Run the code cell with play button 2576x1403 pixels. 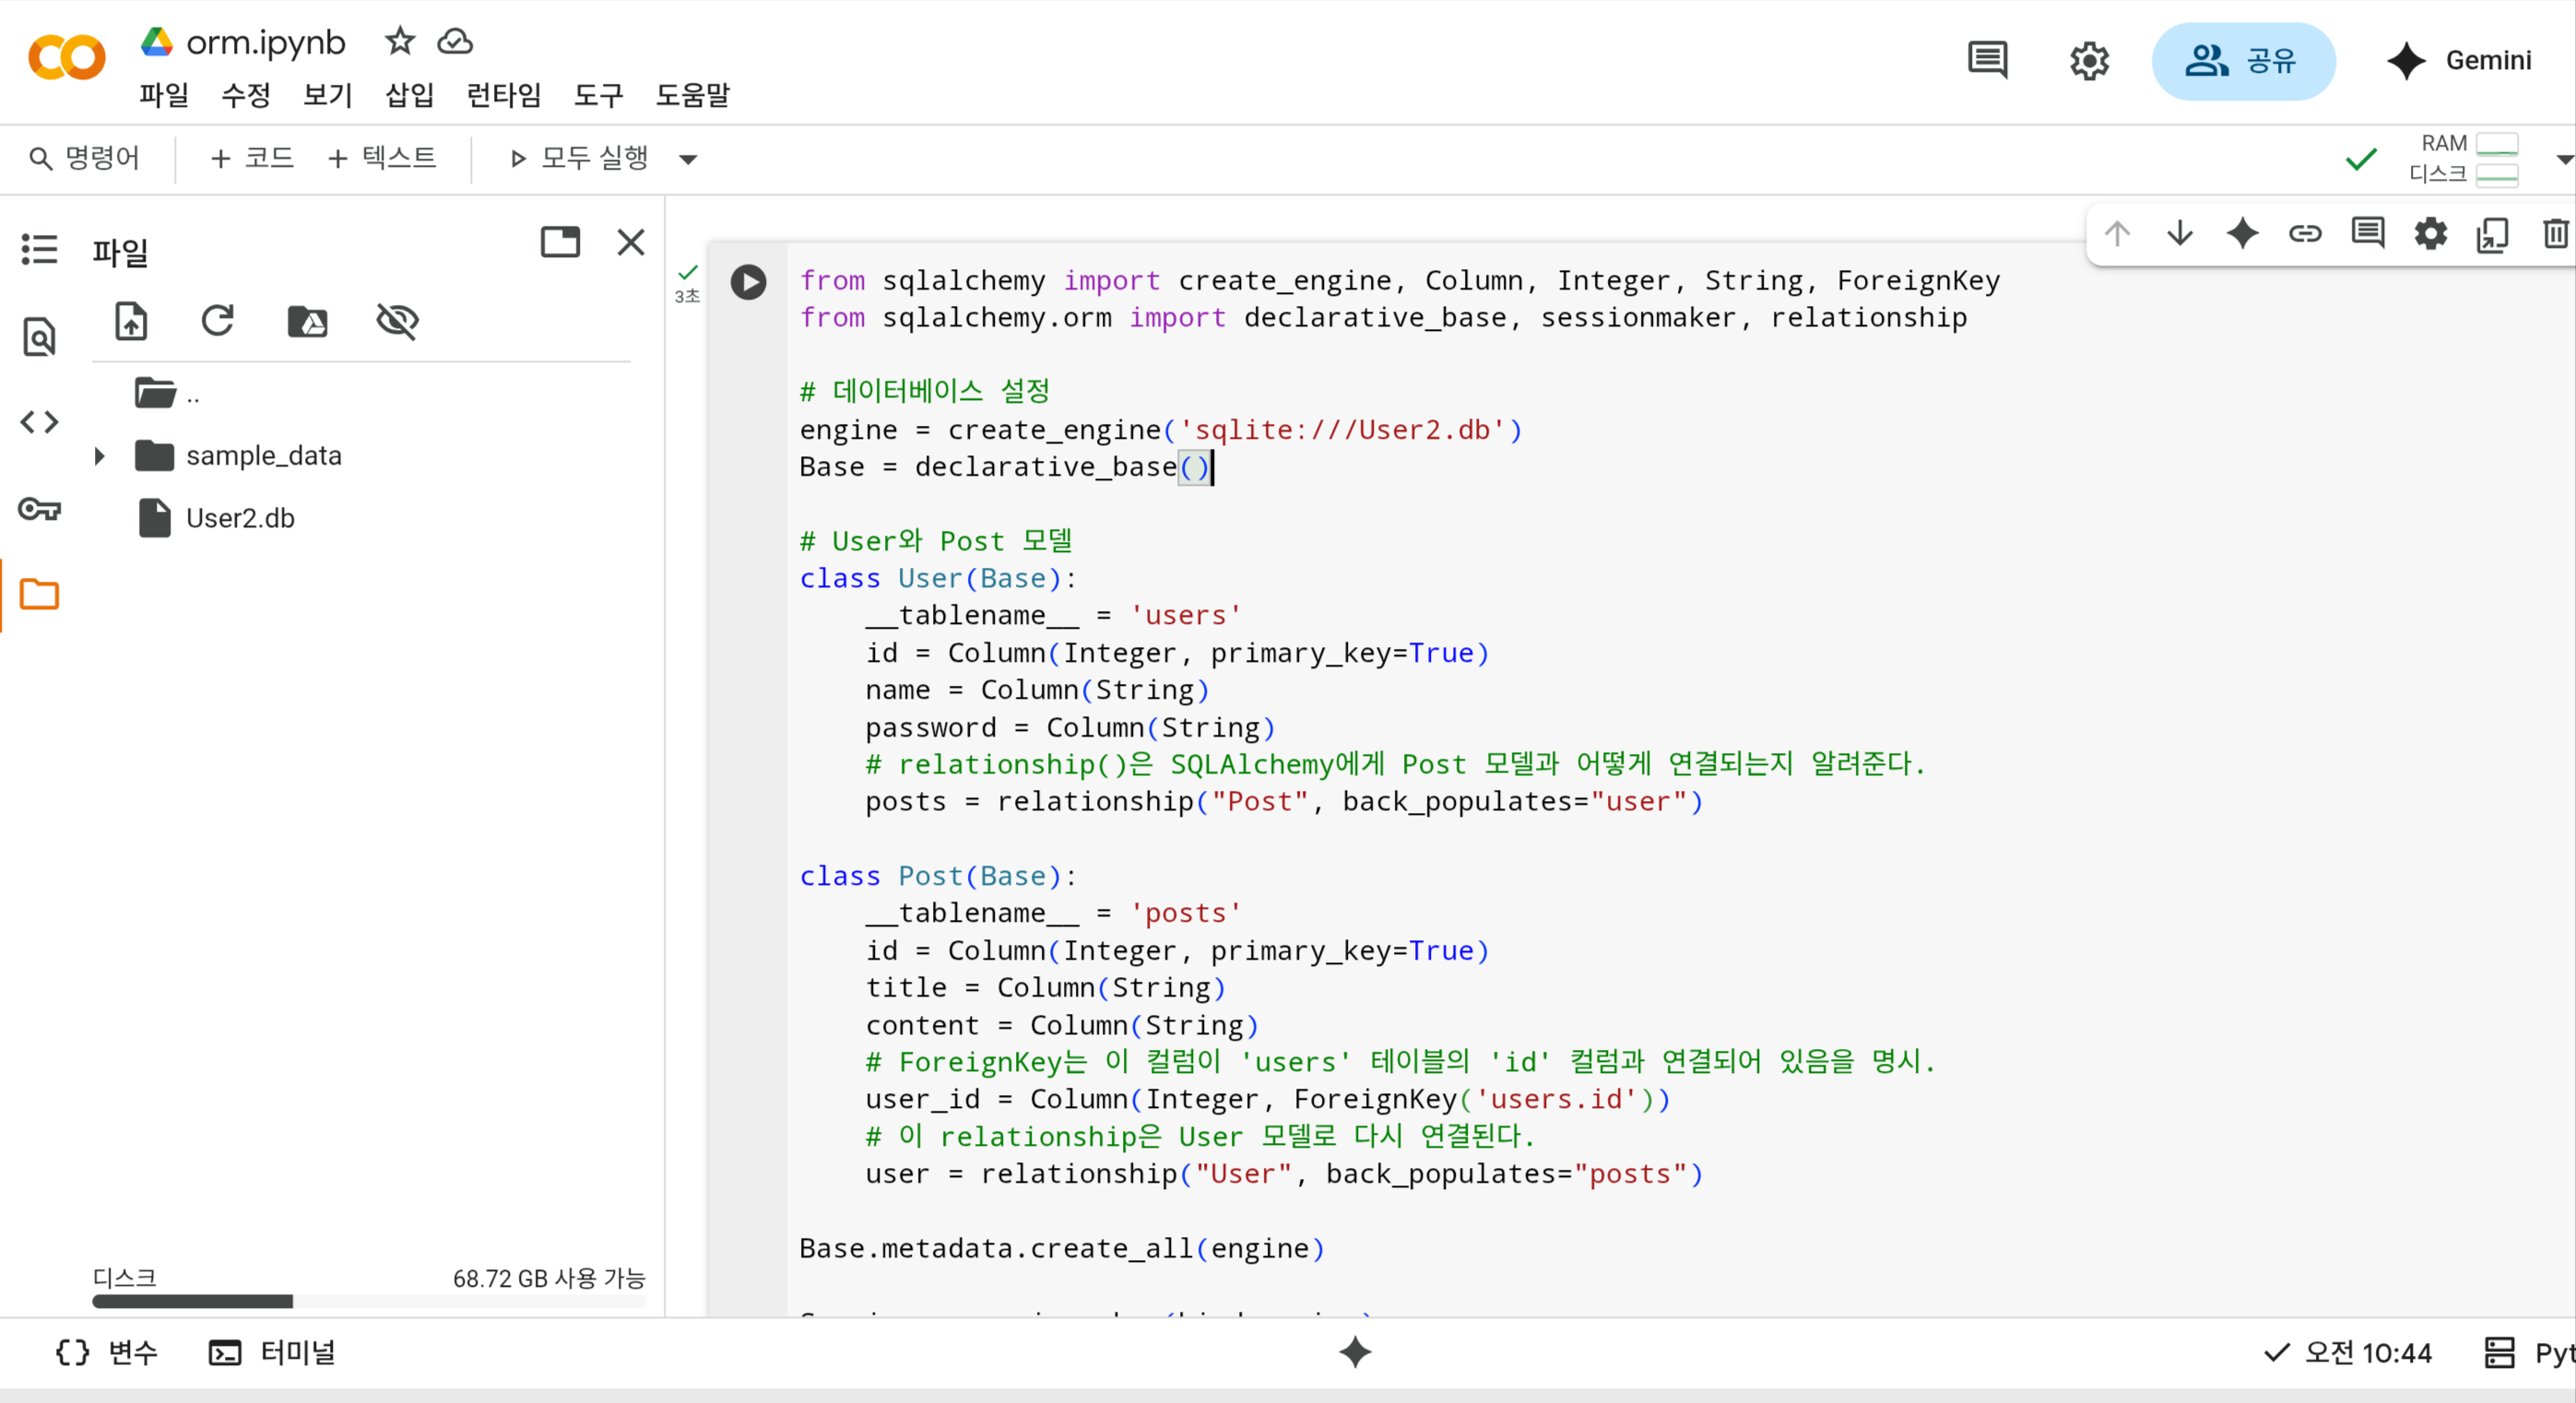[x=748, y=282]
